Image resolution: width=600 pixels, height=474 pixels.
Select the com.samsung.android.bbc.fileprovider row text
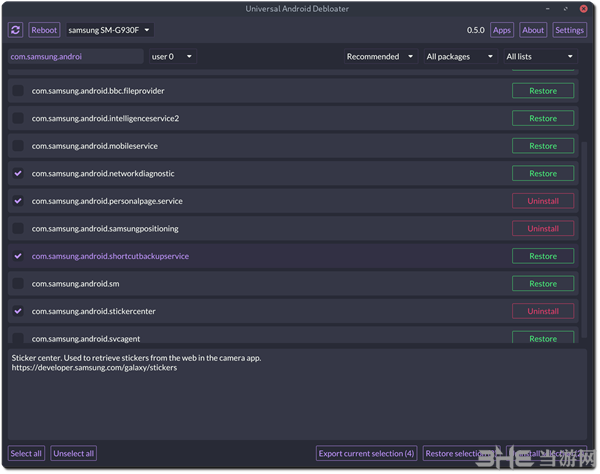tap(98, 91)
